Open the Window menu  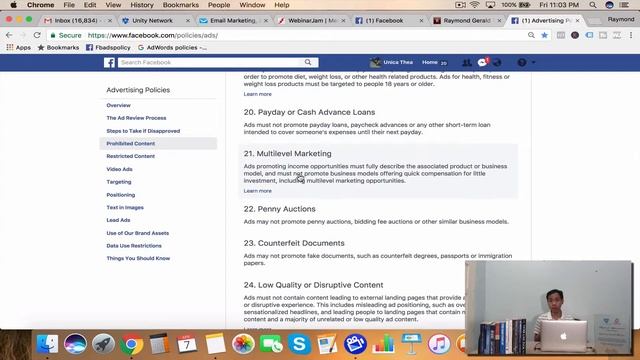pyautogui.click(x=252, y=5)
